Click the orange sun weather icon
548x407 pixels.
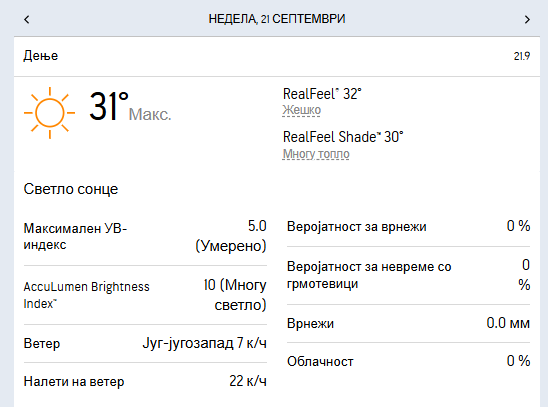click(50, 113)
